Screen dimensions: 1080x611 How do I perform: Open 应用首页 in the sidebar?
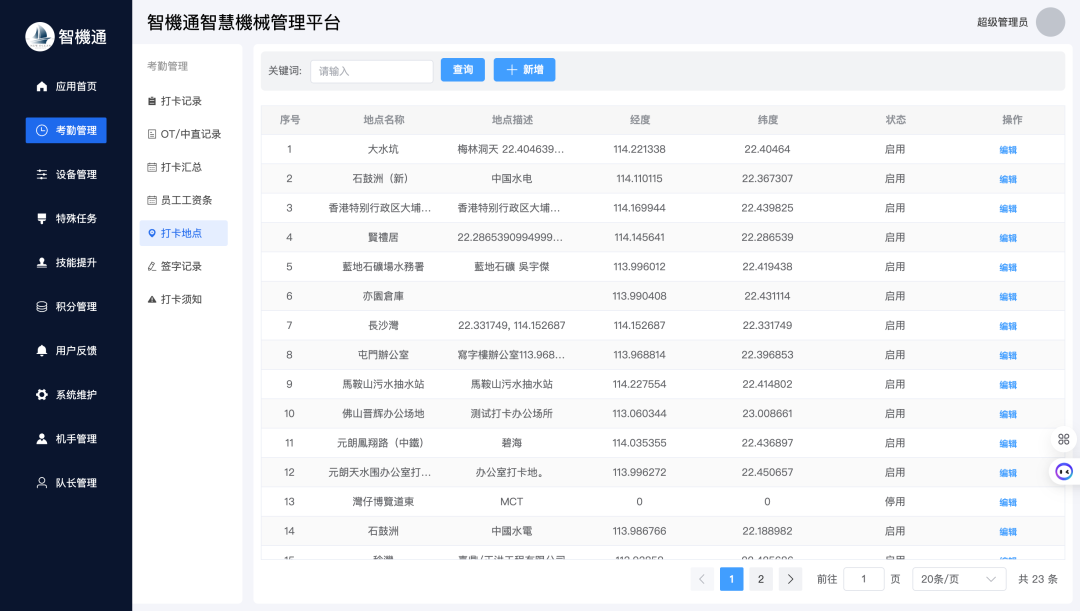[66, 86]
